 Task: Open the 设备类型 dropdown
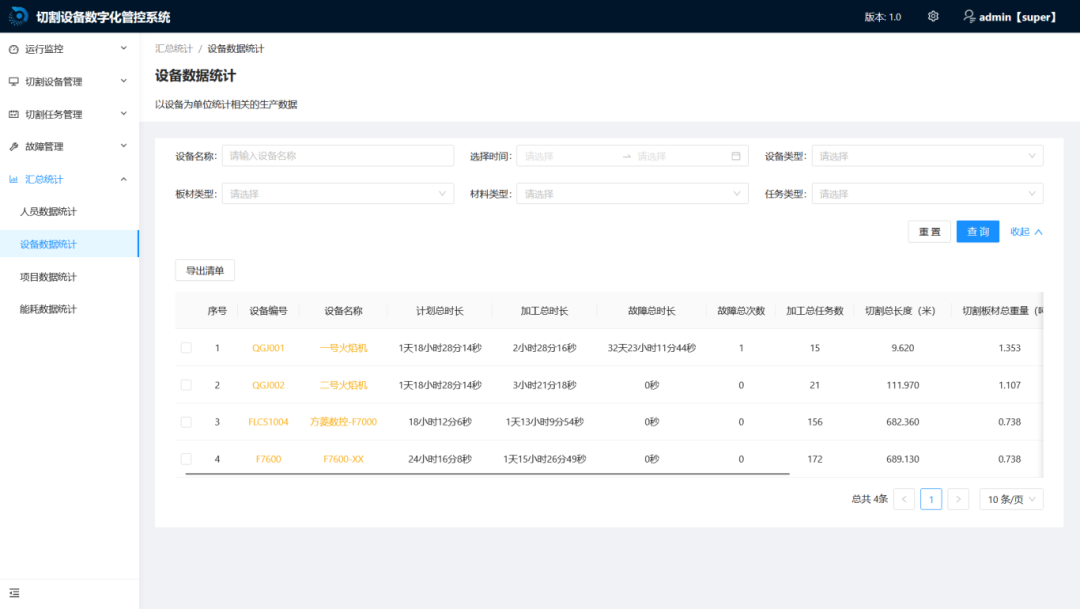pos(925,155)
